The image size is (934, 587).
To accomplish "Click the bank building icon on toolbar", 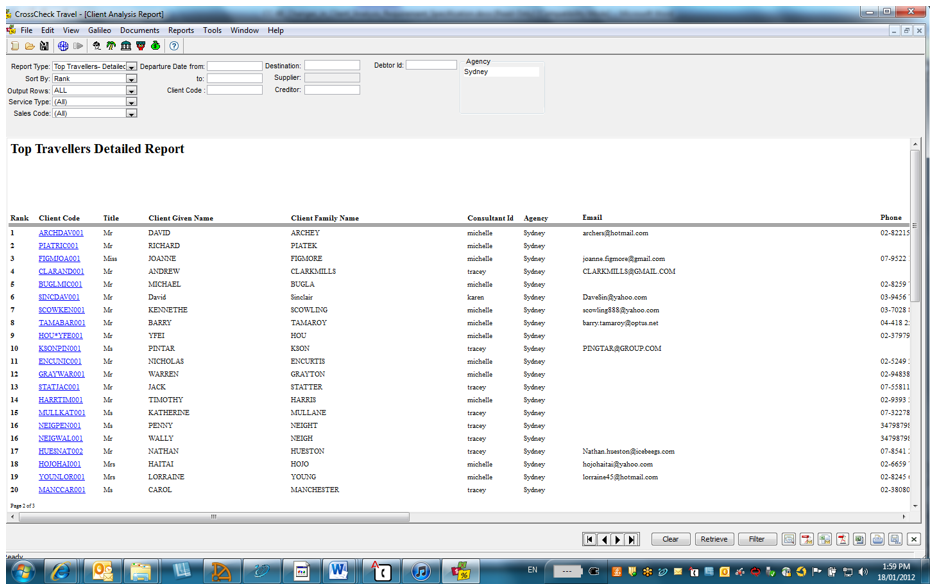I will coord(125,46).
